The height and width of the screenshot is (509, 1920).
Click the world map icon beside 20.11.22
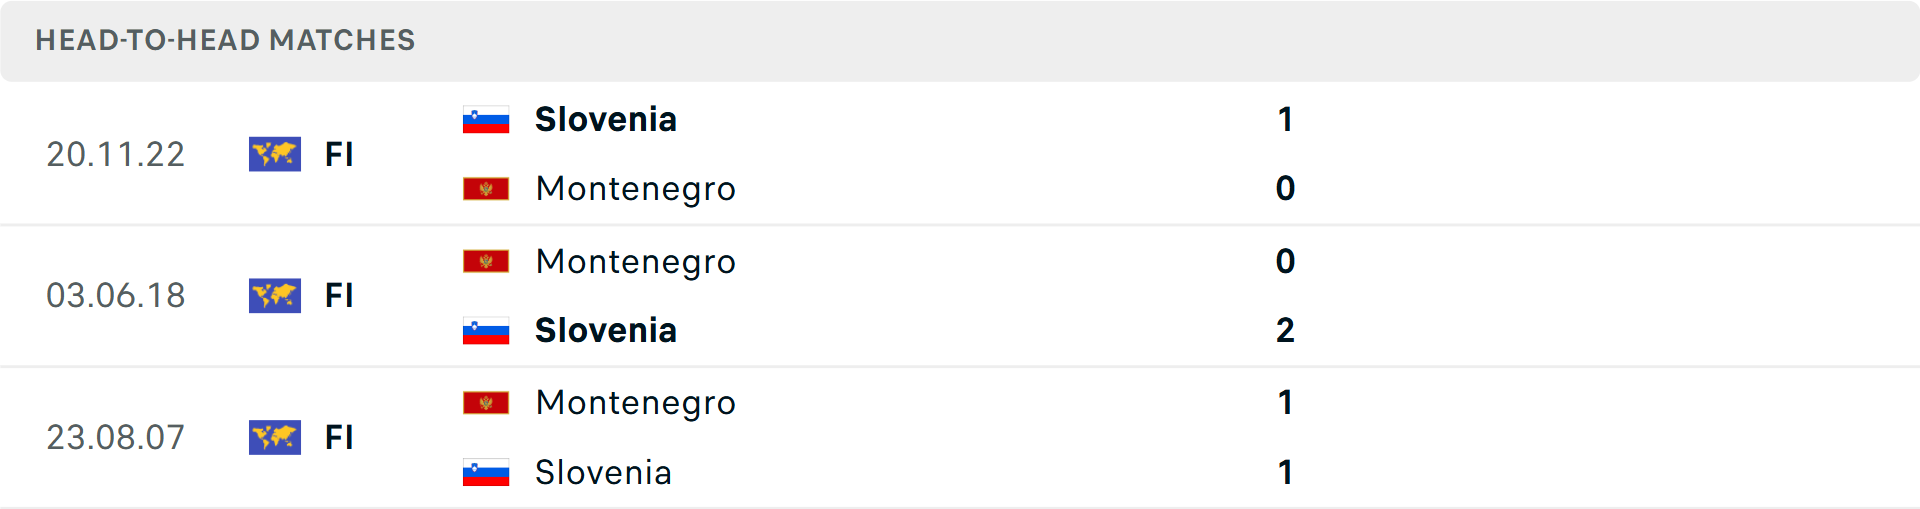point(275,154)
